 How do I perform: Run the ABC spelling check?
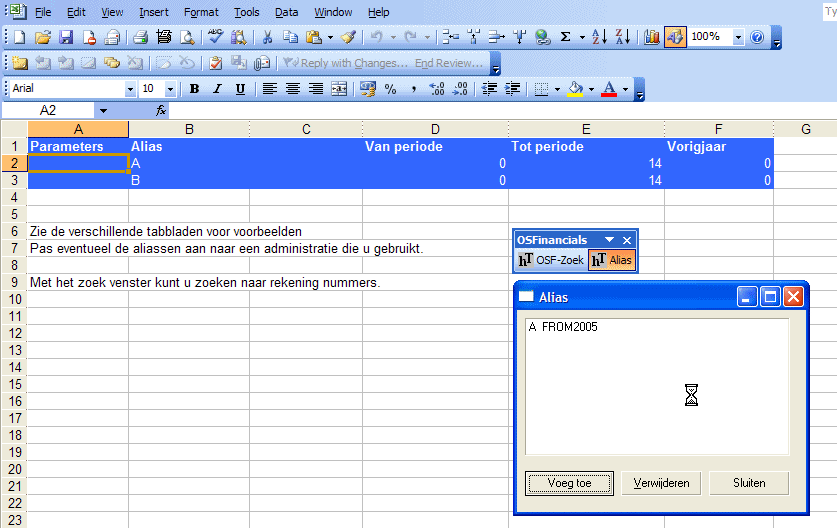click(216, 37)
